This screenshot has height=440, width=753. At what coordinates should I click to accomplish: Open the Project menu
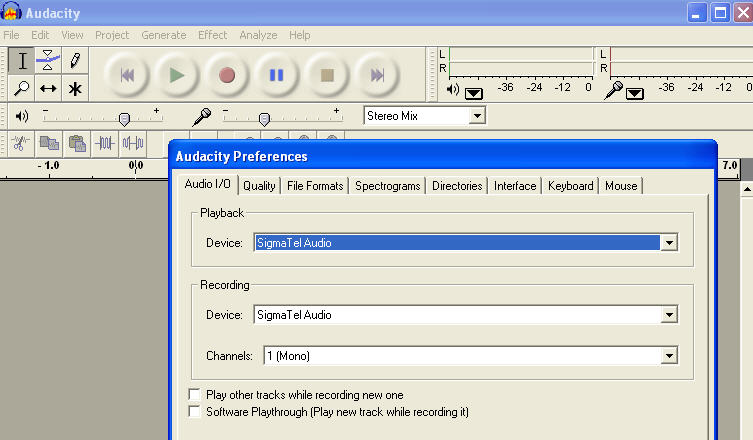[112, 35]
